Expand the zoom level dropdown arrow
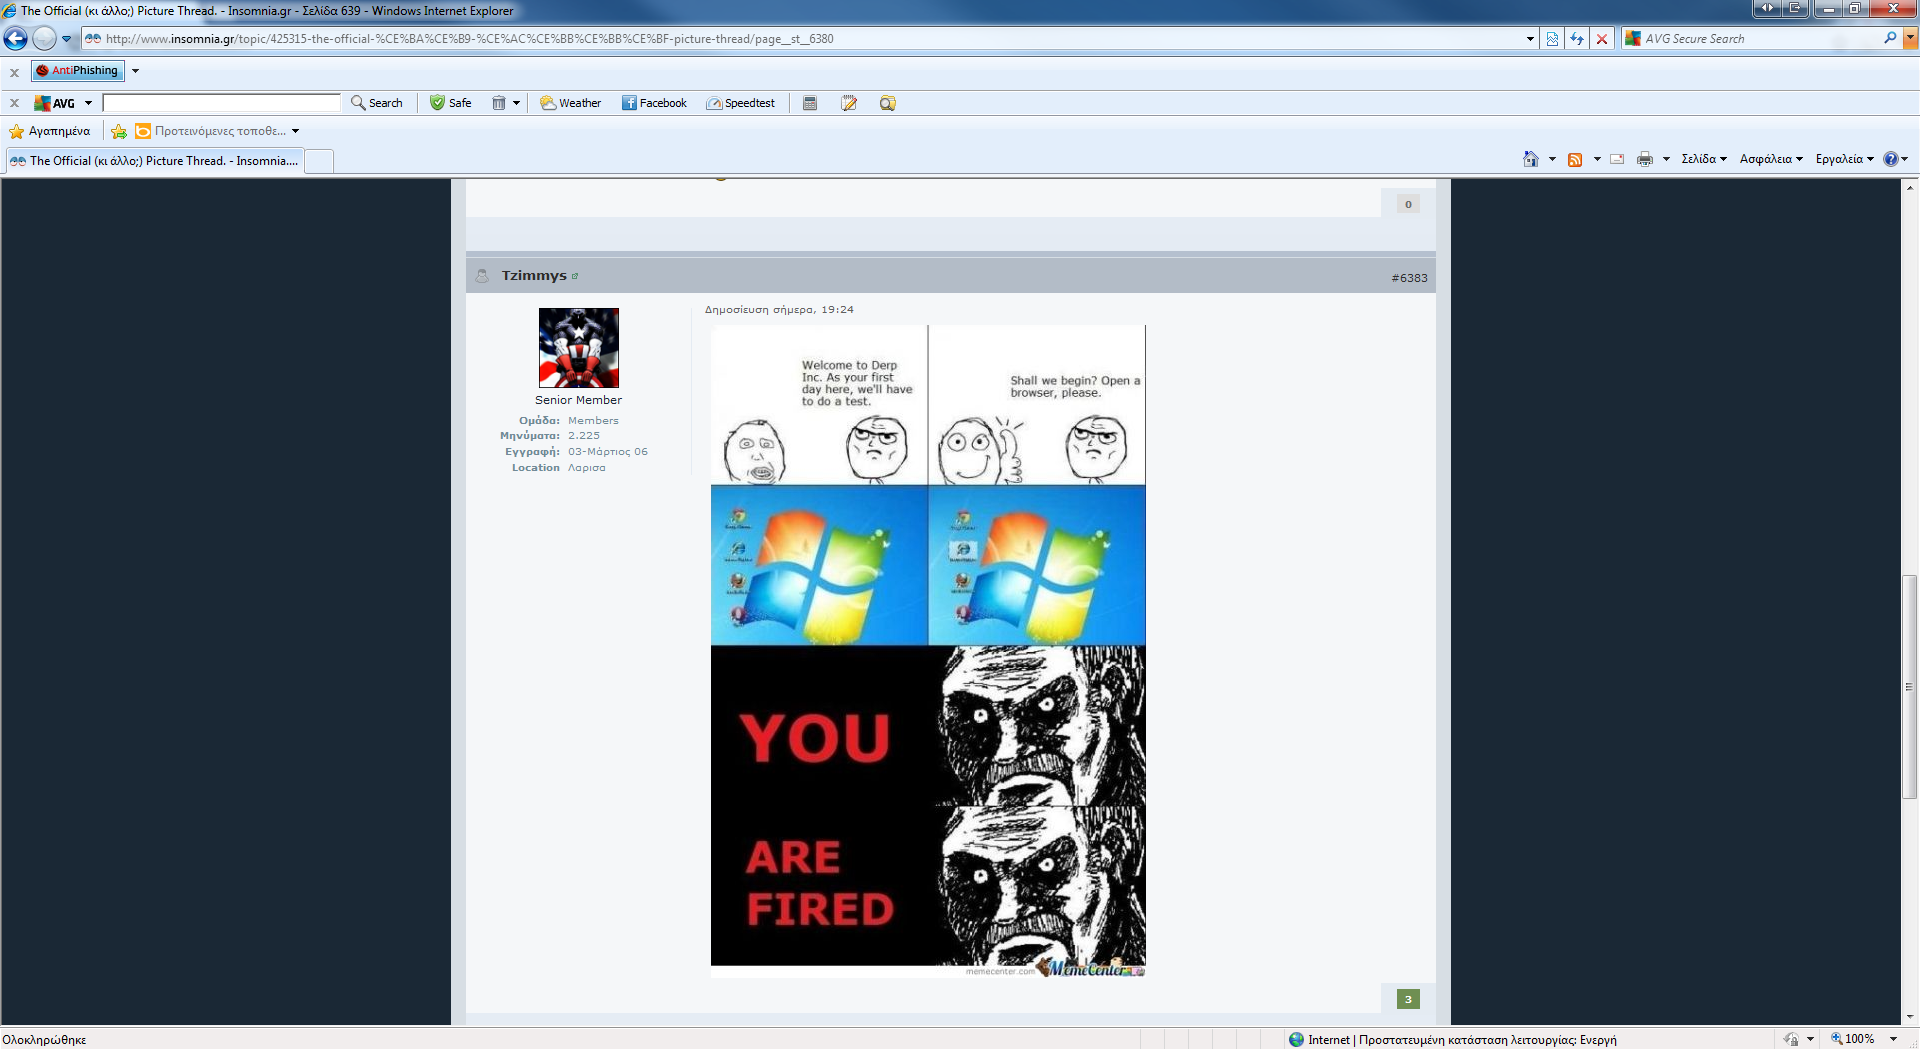1920x1050 pixels. tap(1893, 1039)
